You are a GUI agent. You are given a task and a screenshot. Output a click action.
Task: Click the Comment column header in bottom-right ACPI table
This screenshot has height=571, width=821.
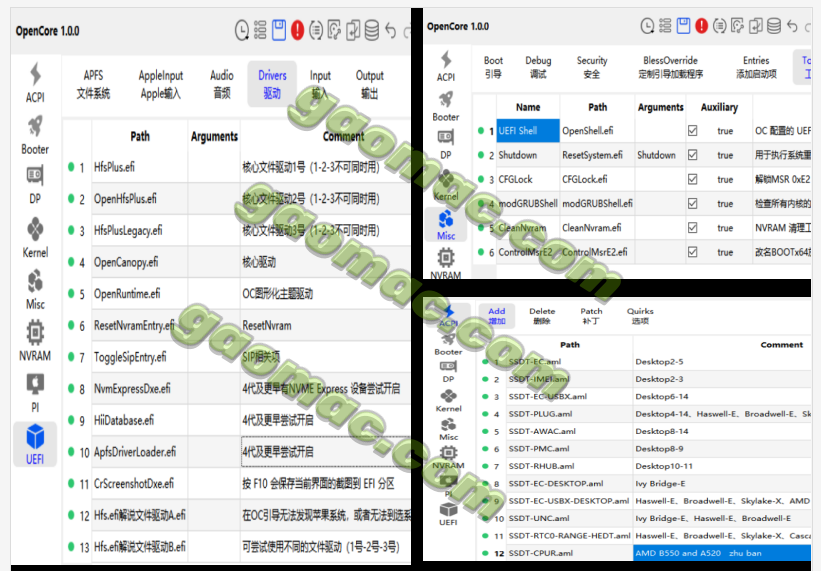[x=781, y=344]
